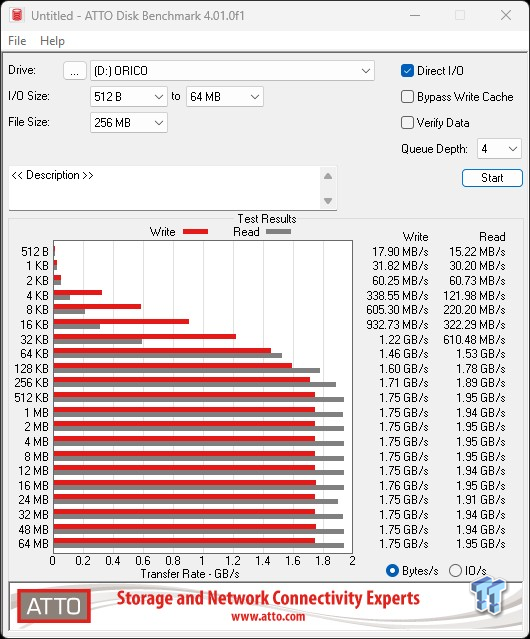Image resolution: width=530 pixels, height=639 pixels.
Task: Click the 1.22 GB/s write value
Action: (x=404, y=339)
